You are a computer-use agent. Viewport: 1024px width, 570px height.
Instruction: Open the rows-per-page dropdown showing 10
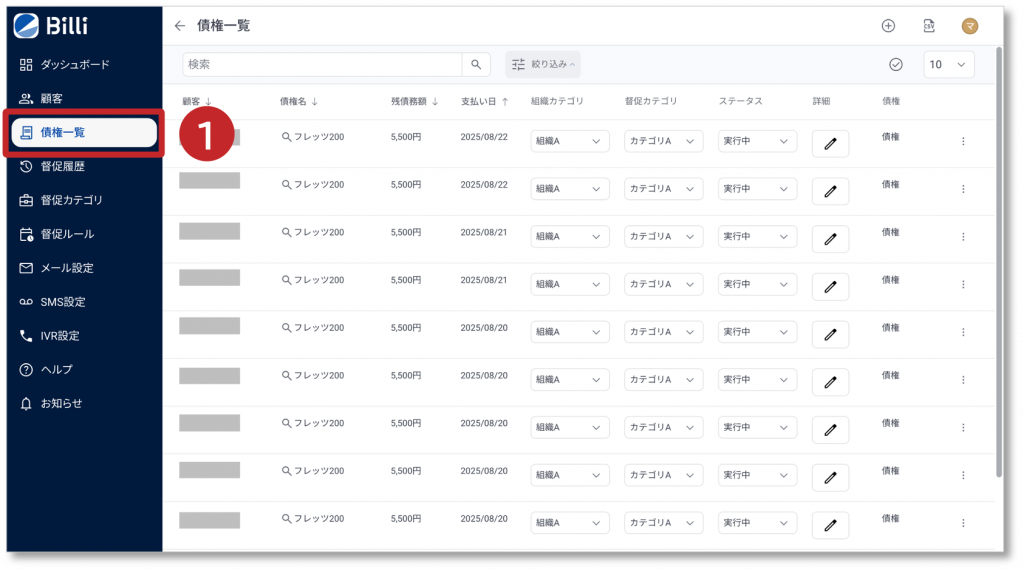point(948,64)
